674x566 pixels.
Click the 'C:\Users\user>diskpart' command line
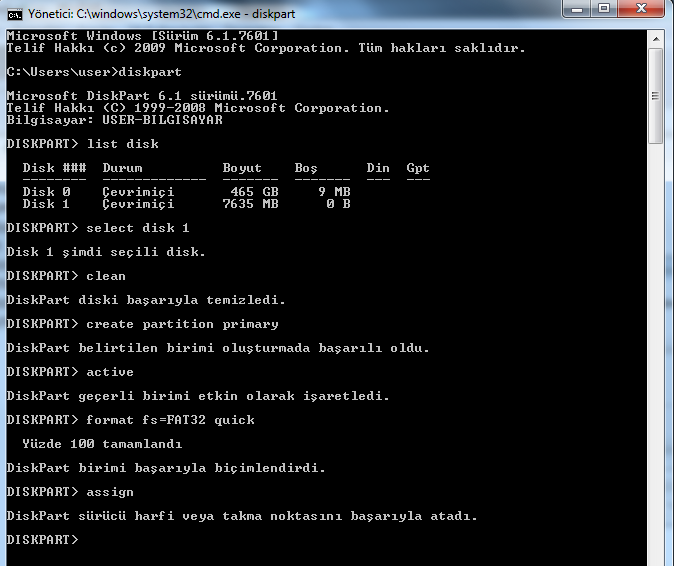point(94,72)
